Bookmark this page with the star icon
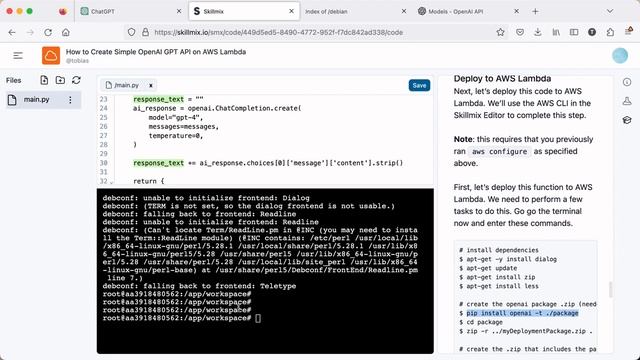 (500, 32)
